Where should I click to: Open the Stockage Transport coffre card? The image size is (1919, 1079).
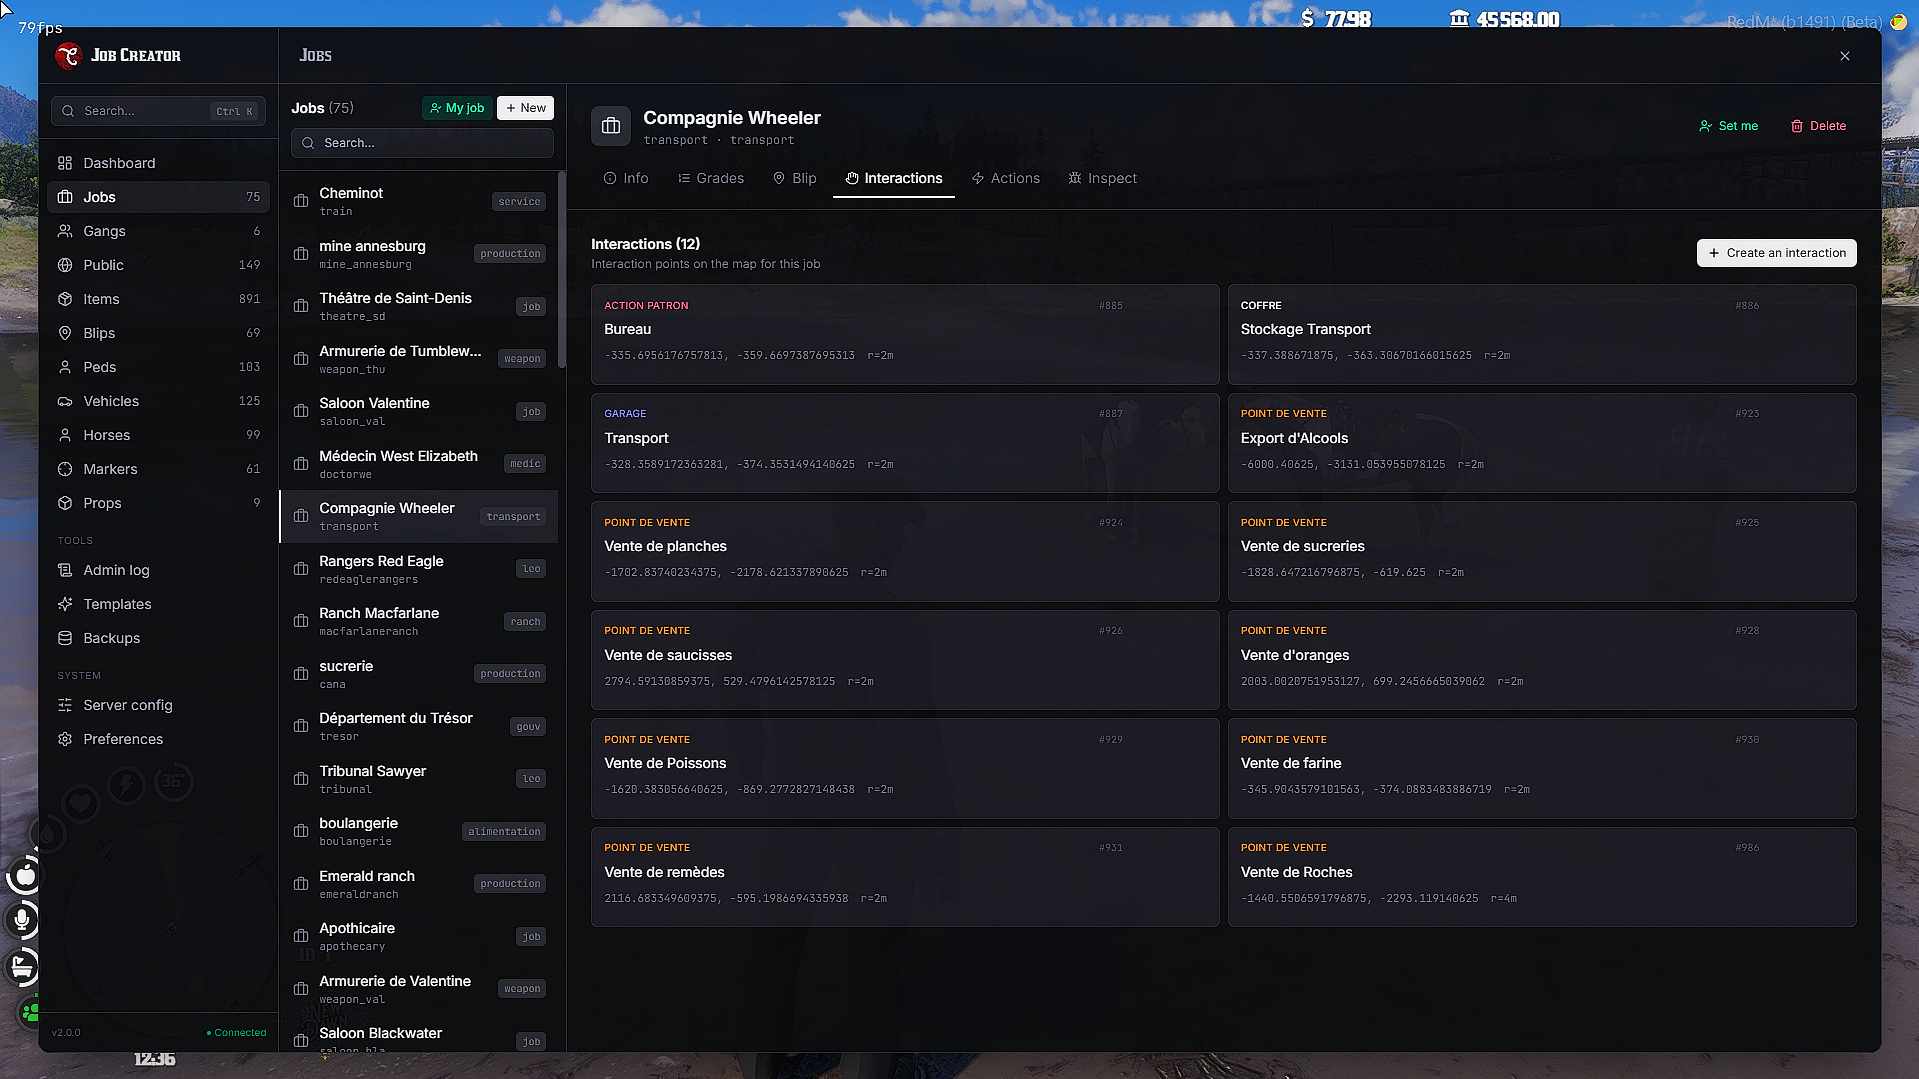click(1542, 335)
